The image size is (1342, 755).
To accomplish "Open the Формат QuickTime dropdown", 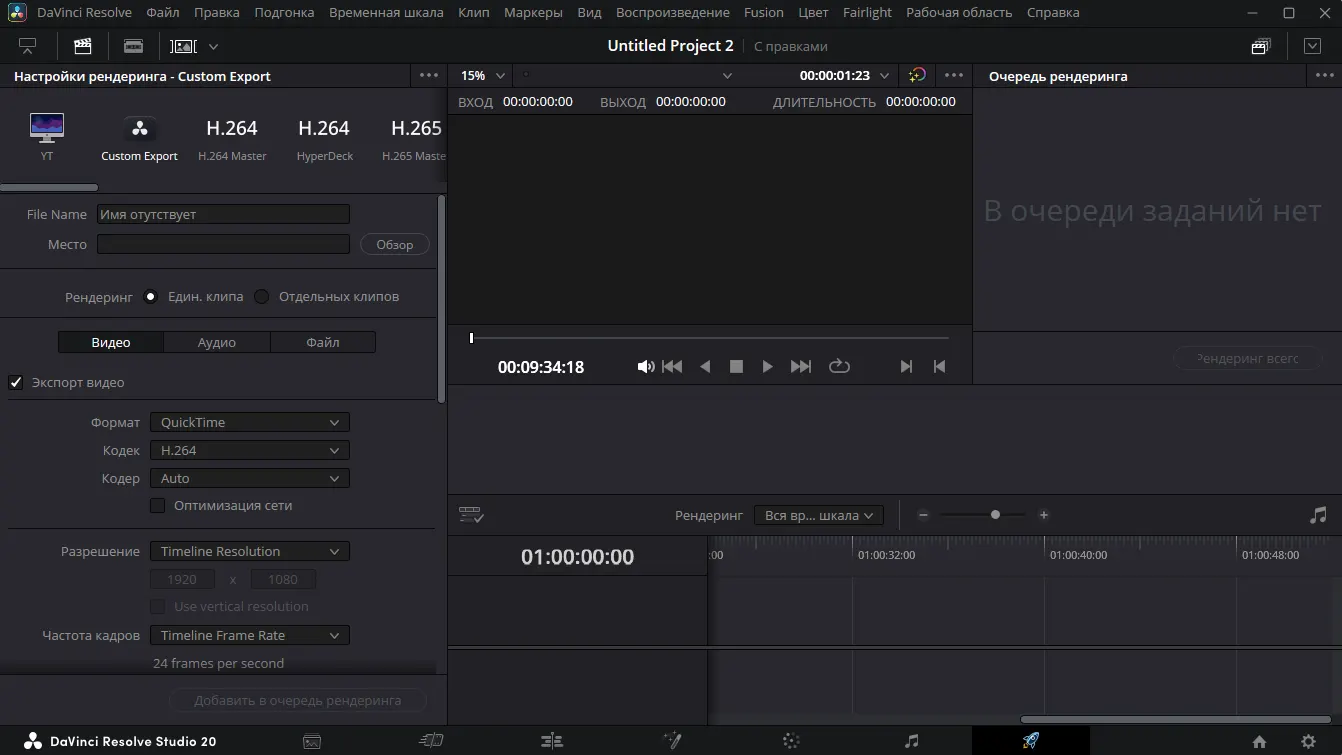I will pos(249,423).
